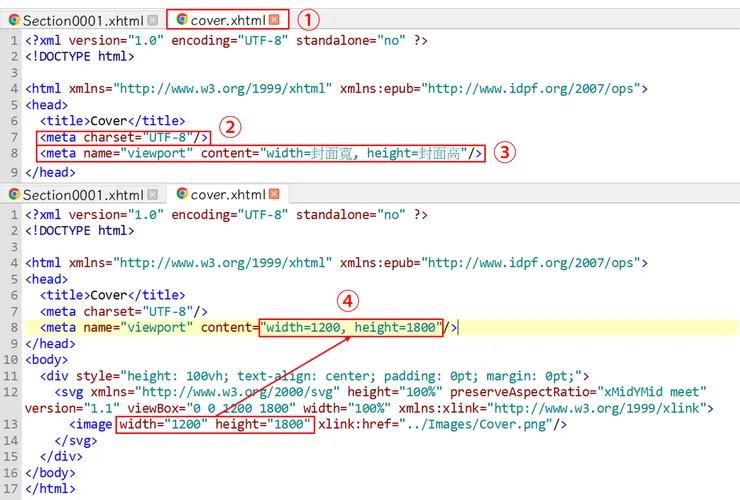This screenshot has height=500, width=740.
Task: Click viewport meta line containing 封面宽
Action: click(x=261, y=153)
